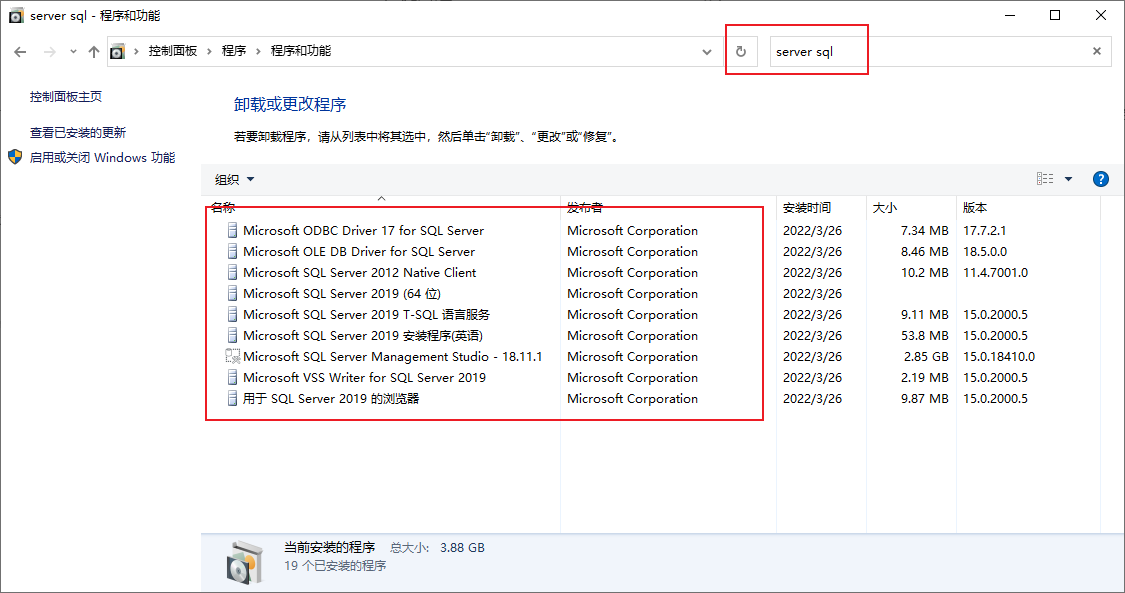
Task: Click the SQL Server Management Studio icon
Action: click(232, 356)
